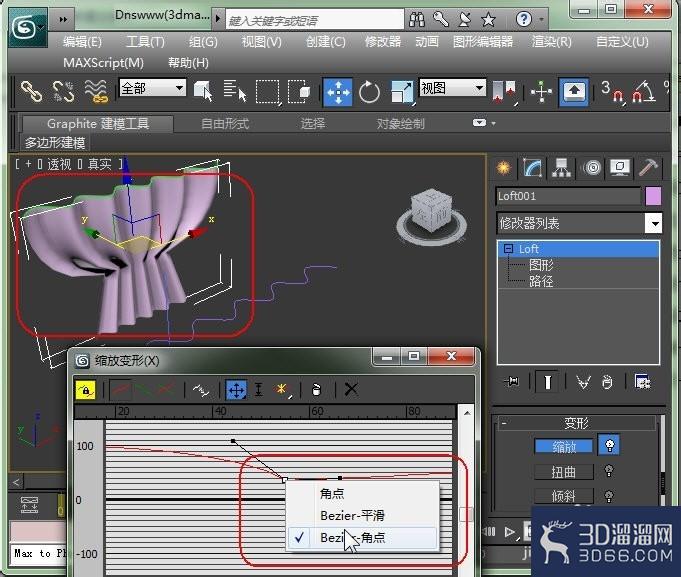Toggle 3D Snaps button

612,92
